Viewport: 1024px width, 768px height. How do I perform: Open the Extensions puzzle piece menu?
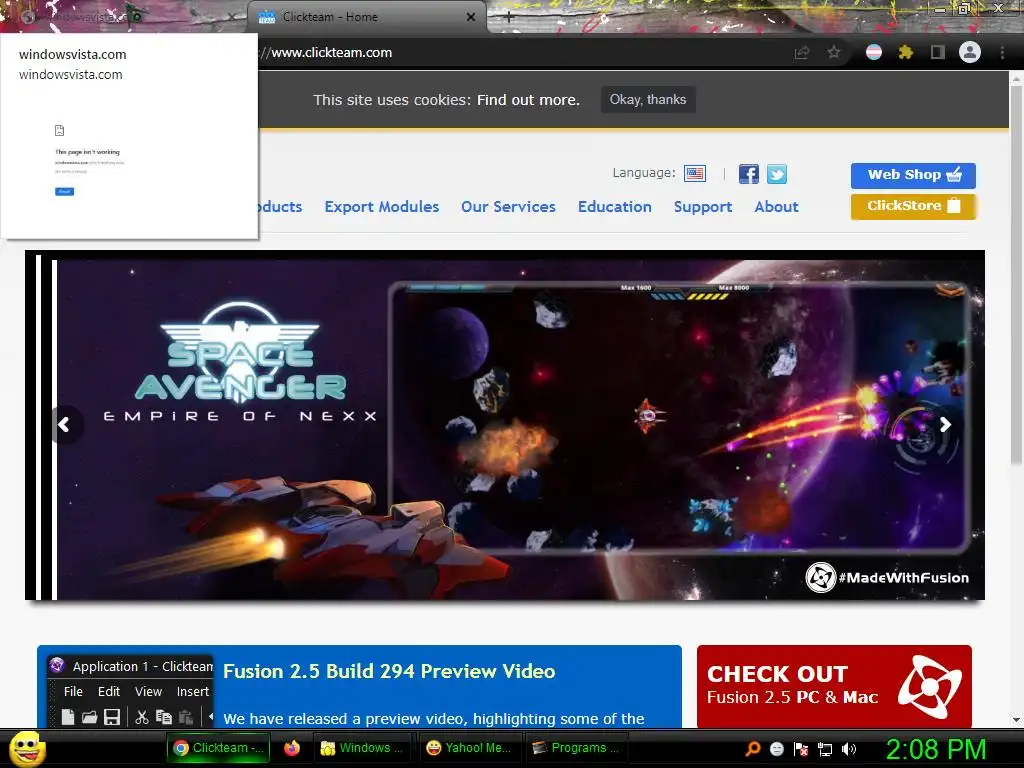(x=905, y=52)
